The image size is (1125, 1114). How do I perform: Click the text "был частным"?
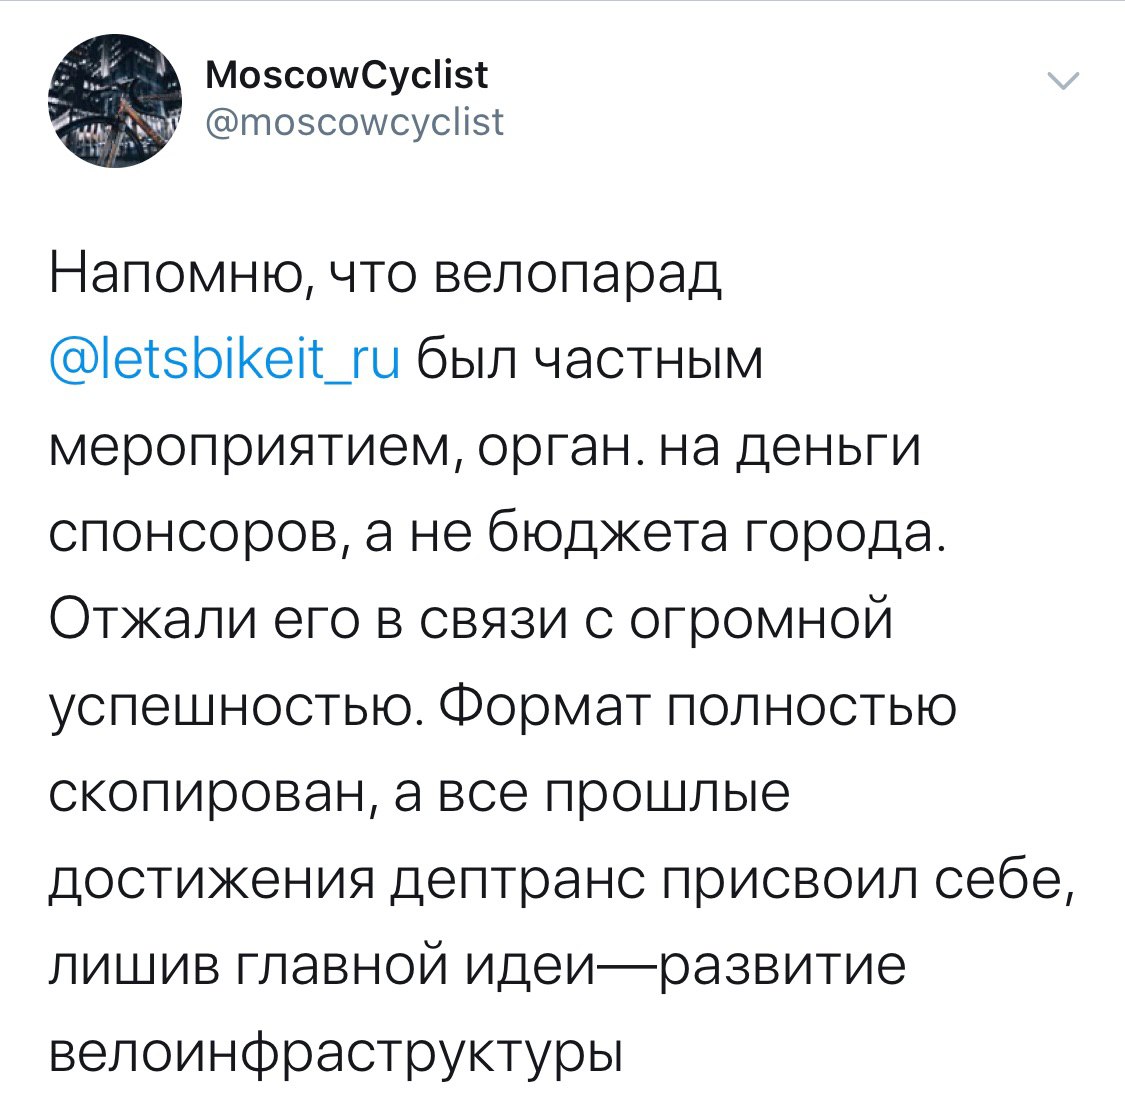(589, 360)
